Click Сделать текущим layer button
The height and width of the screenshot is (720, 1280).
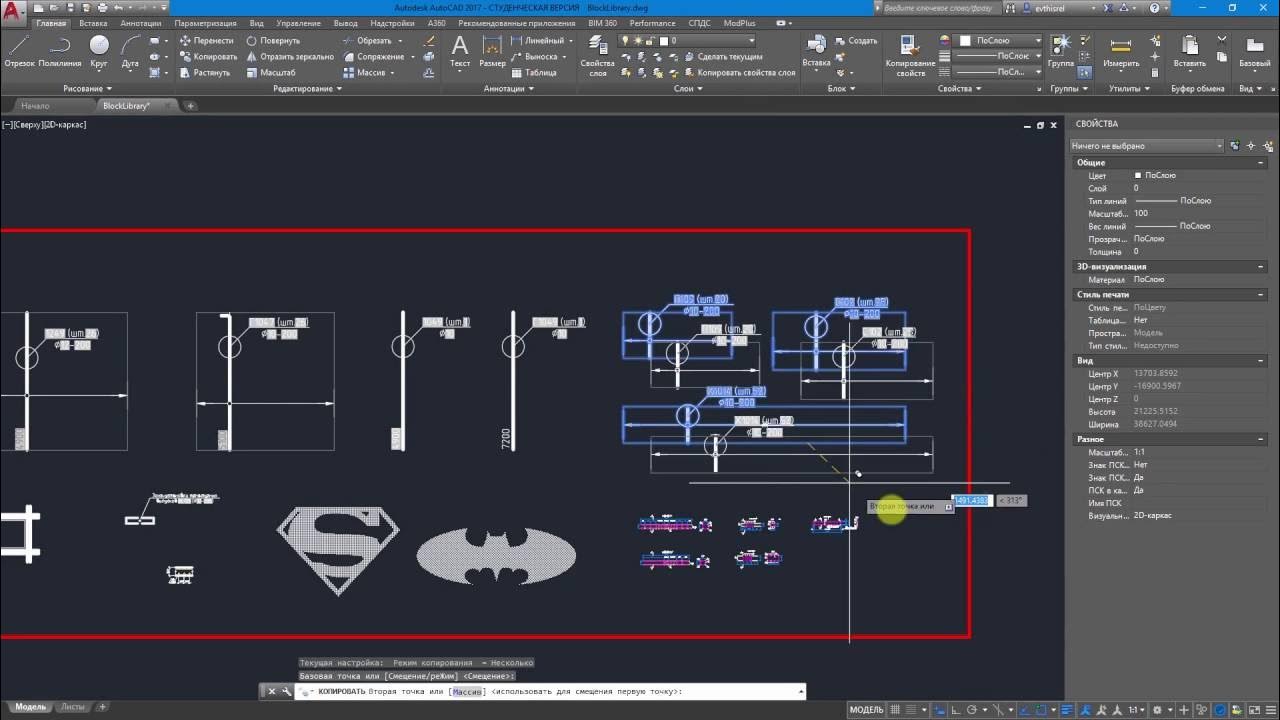(x=722, y=57)
